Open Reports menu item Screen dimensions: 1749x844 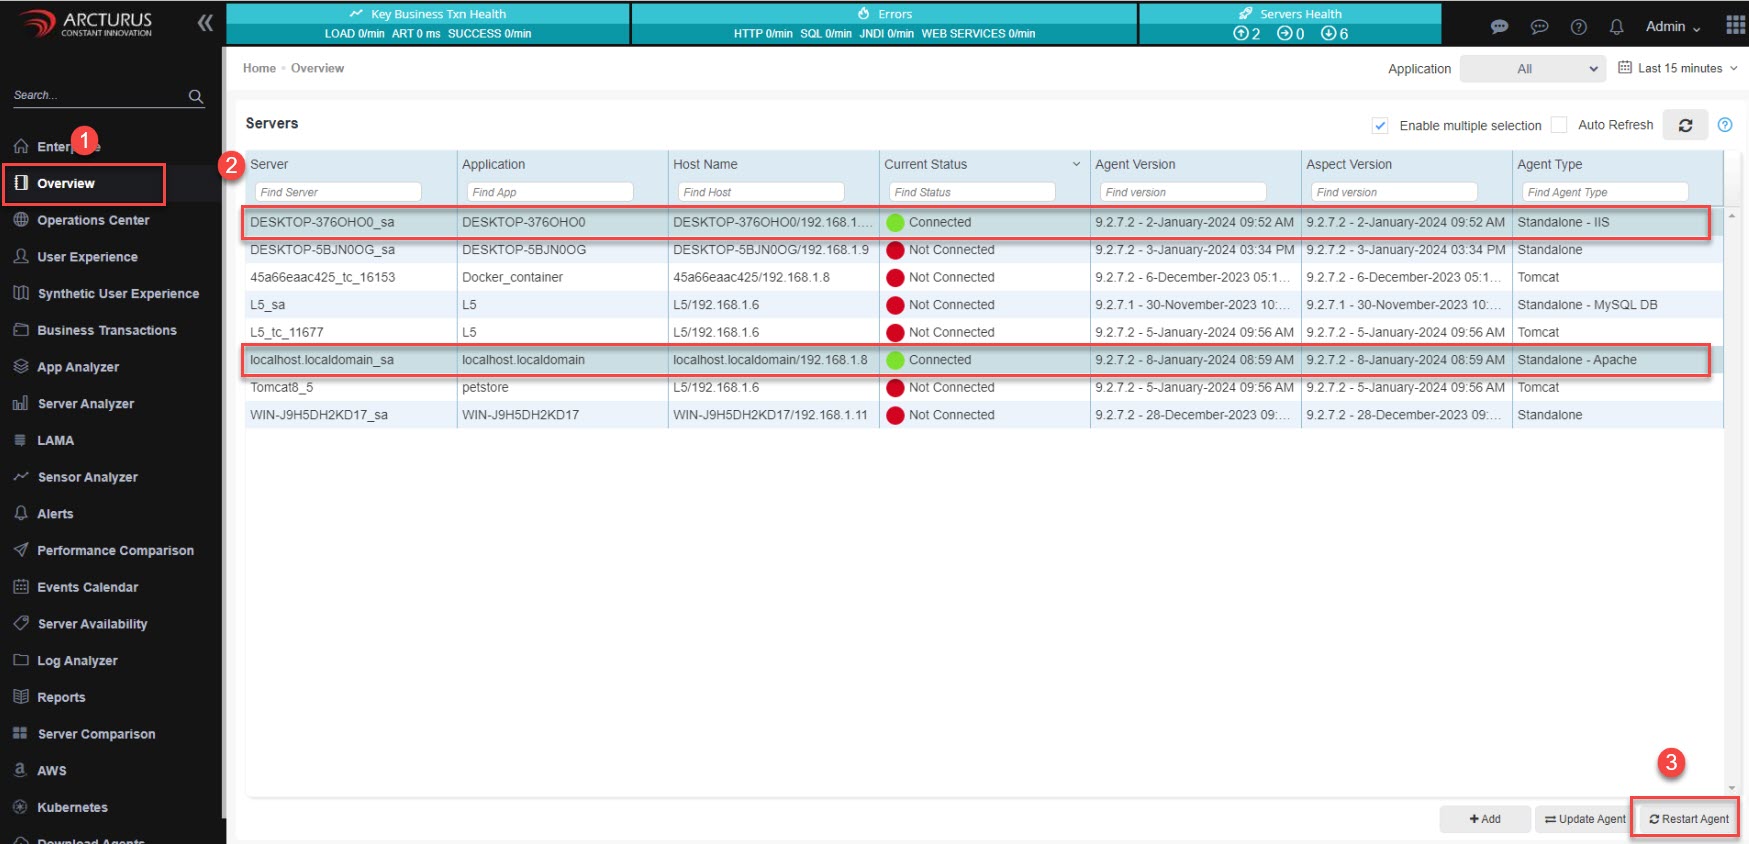coord(61,697)
